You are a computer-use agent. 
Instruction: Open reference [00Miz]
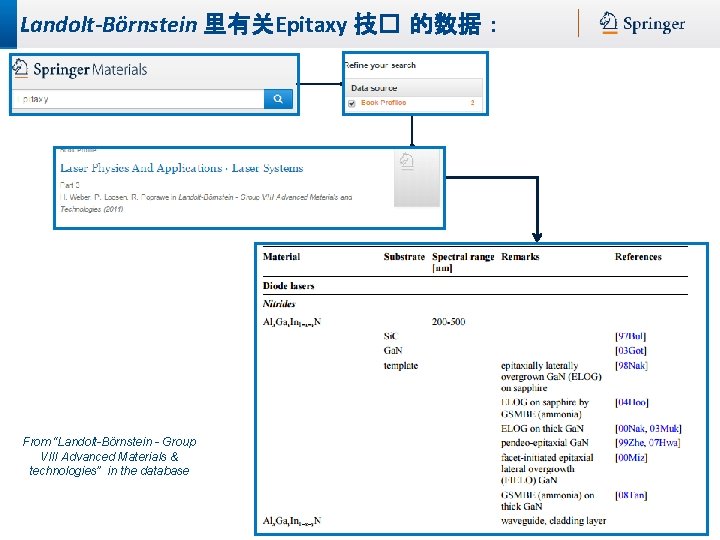[631, 457]
